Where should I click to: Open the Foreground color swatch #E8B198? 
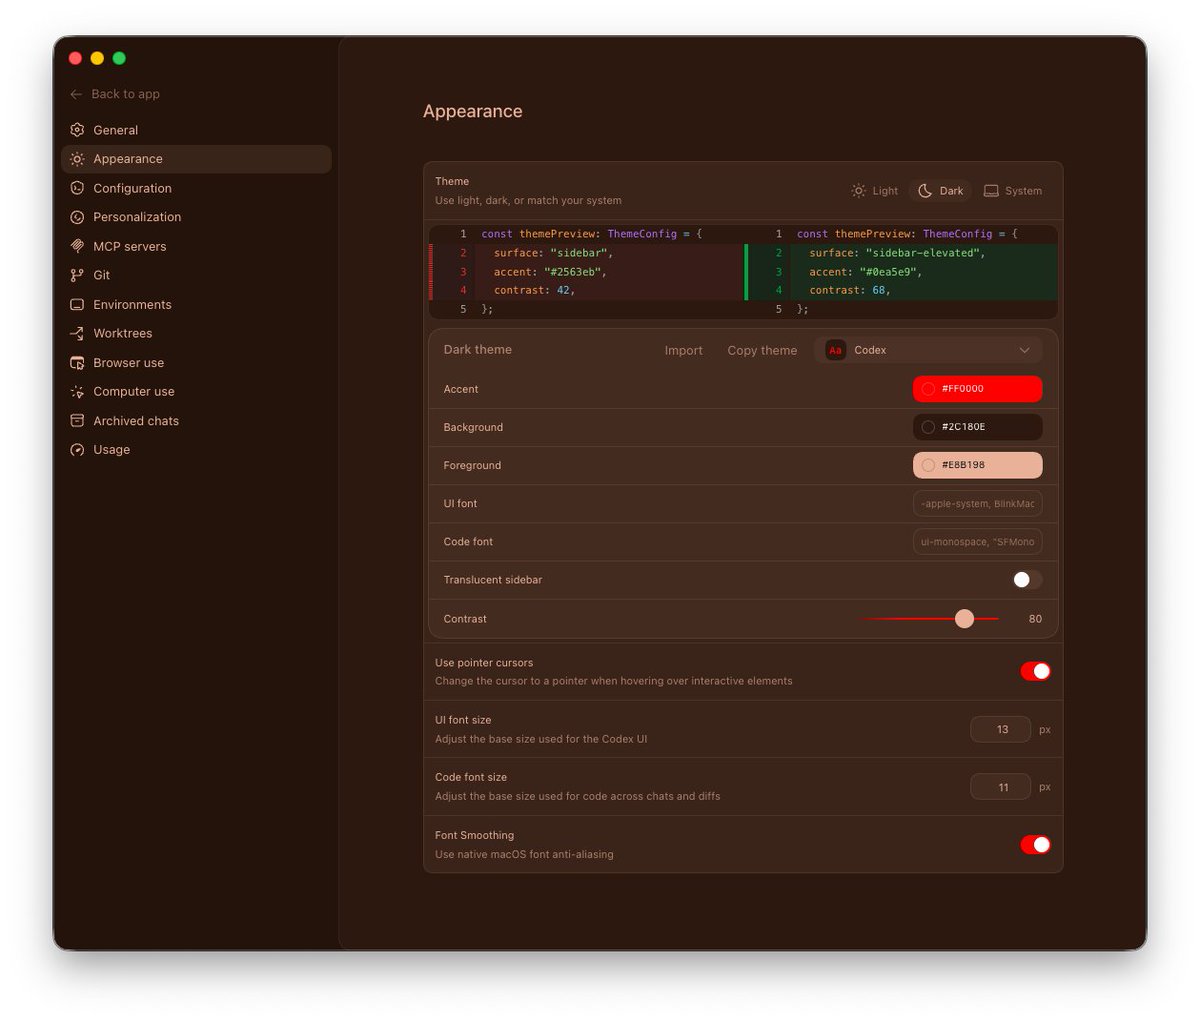click(977, 465)
